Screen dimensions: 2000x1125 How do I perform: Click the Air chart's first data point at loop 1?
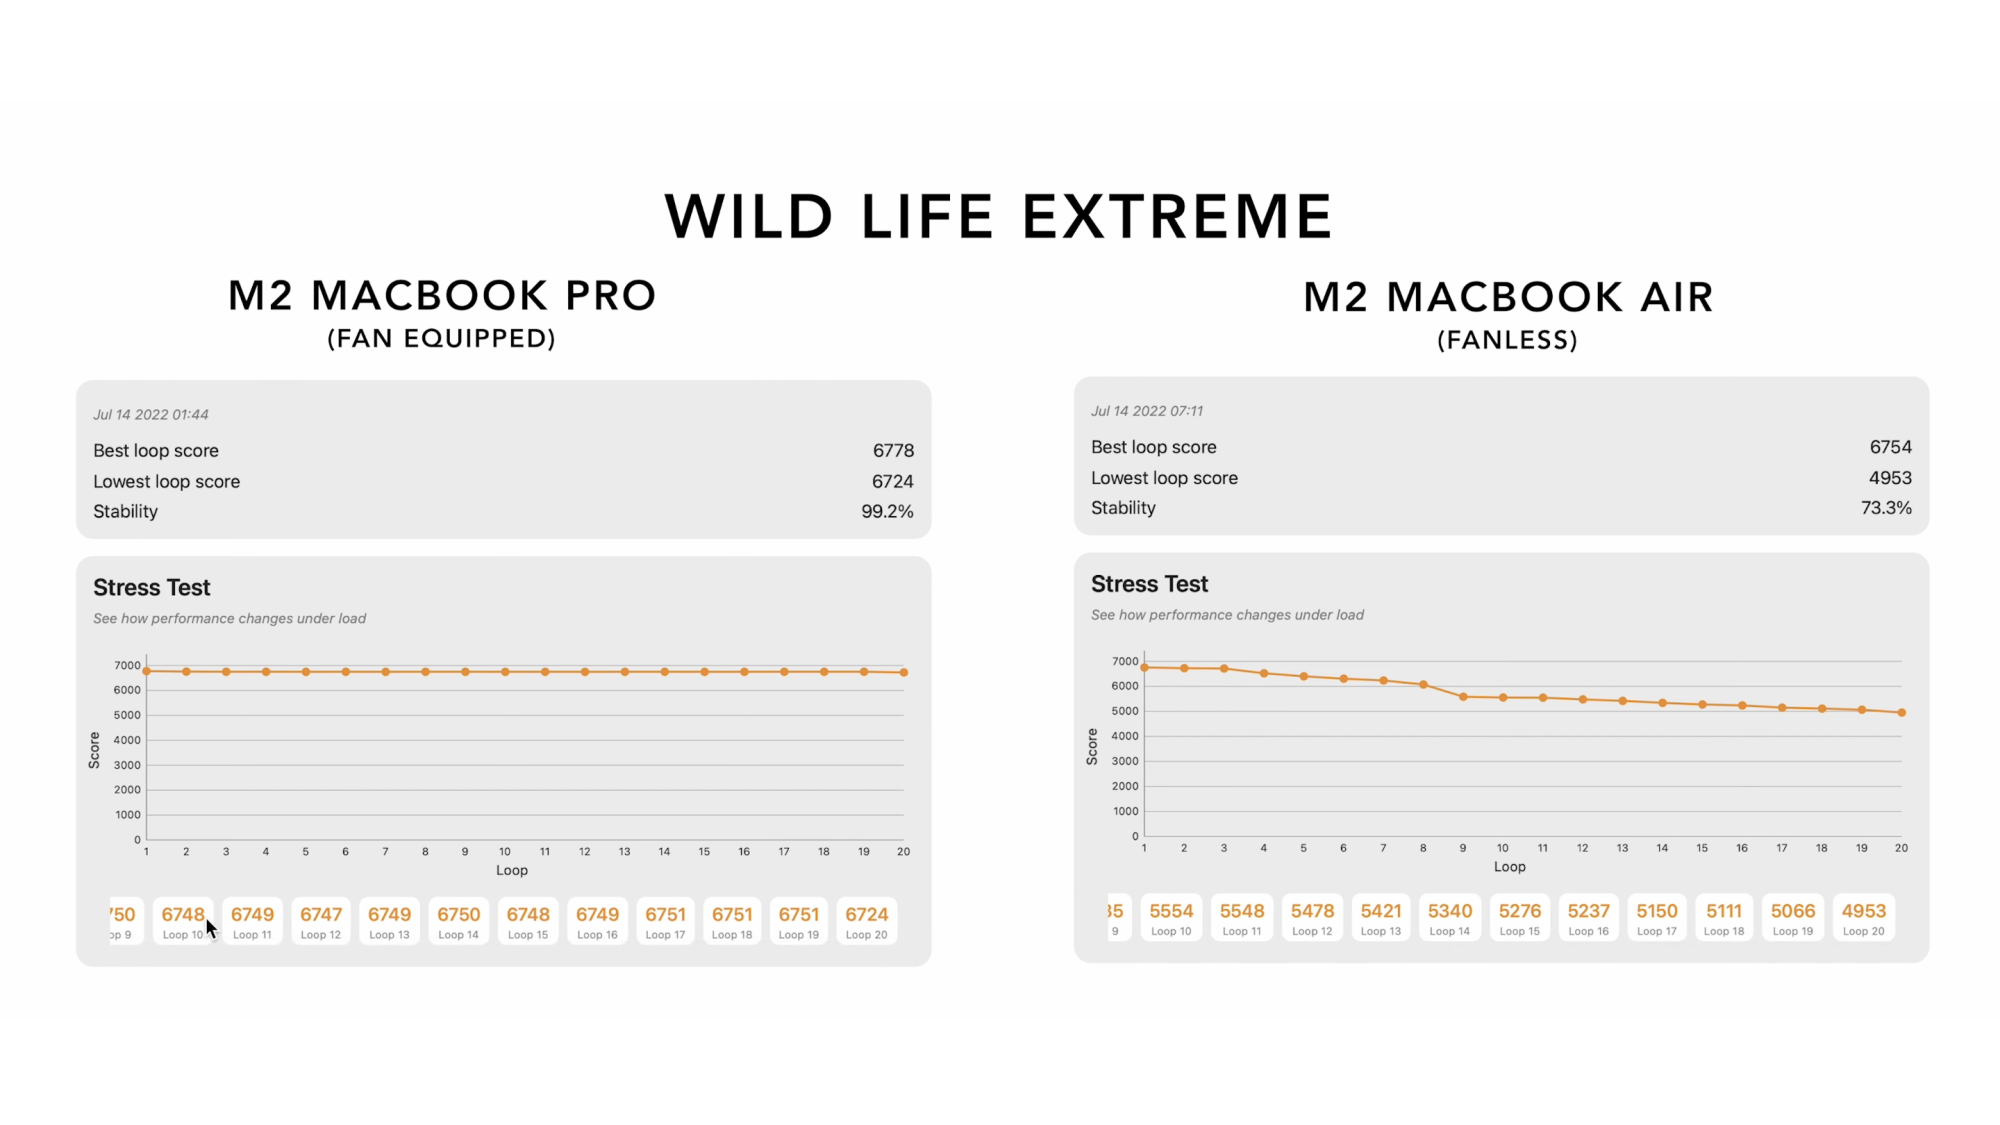click(1145, 667)
